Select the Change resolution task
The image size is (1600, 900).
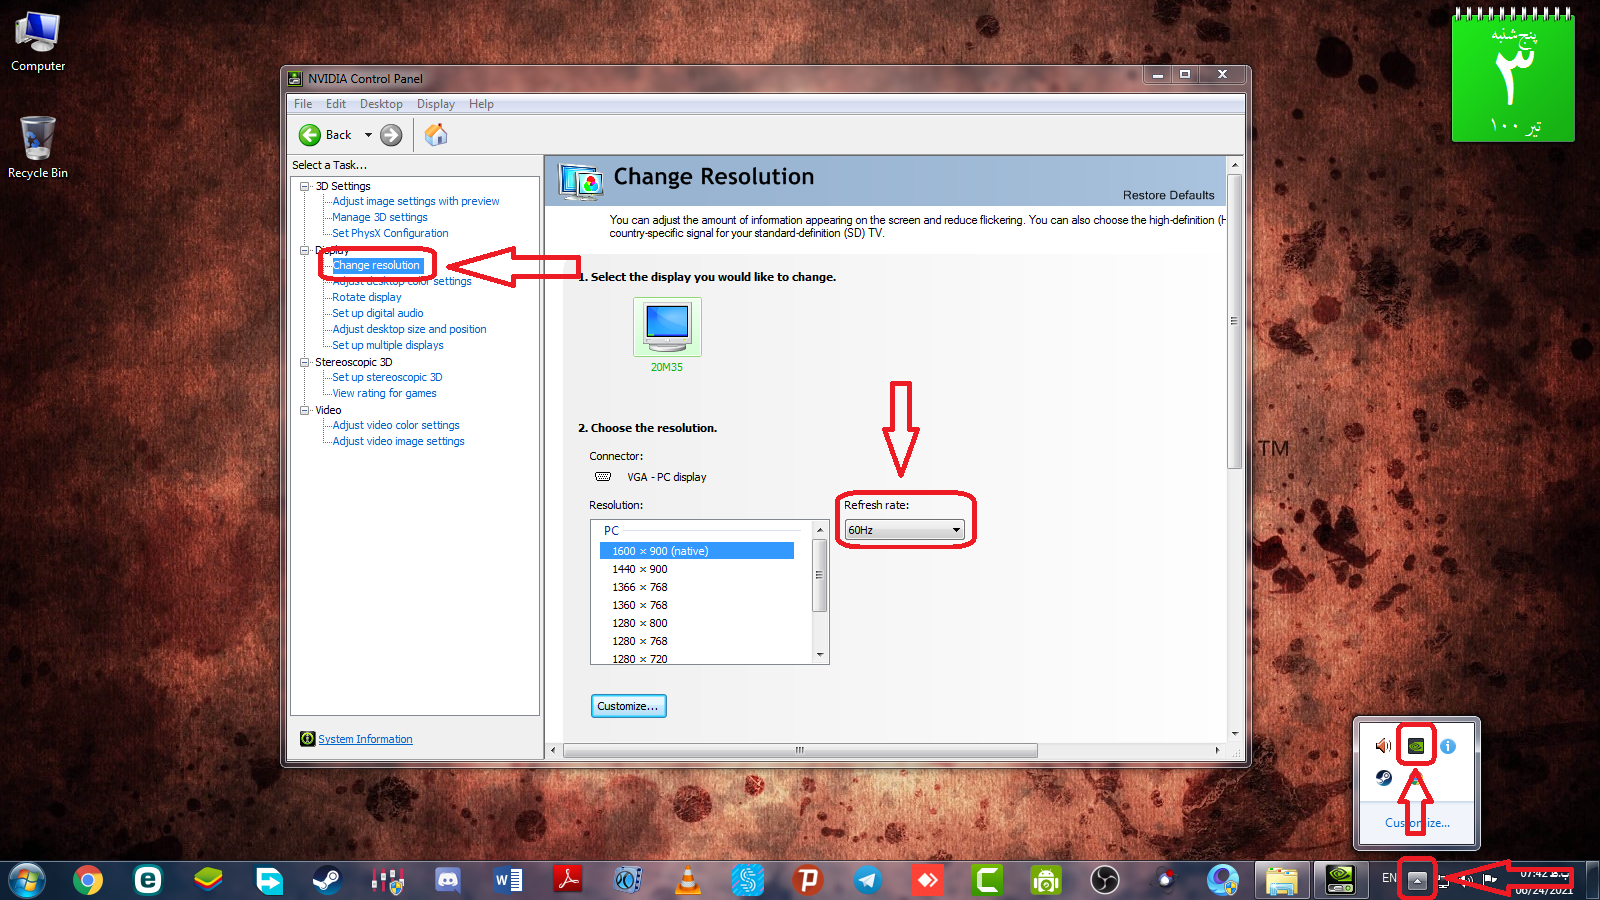(376, 265)
